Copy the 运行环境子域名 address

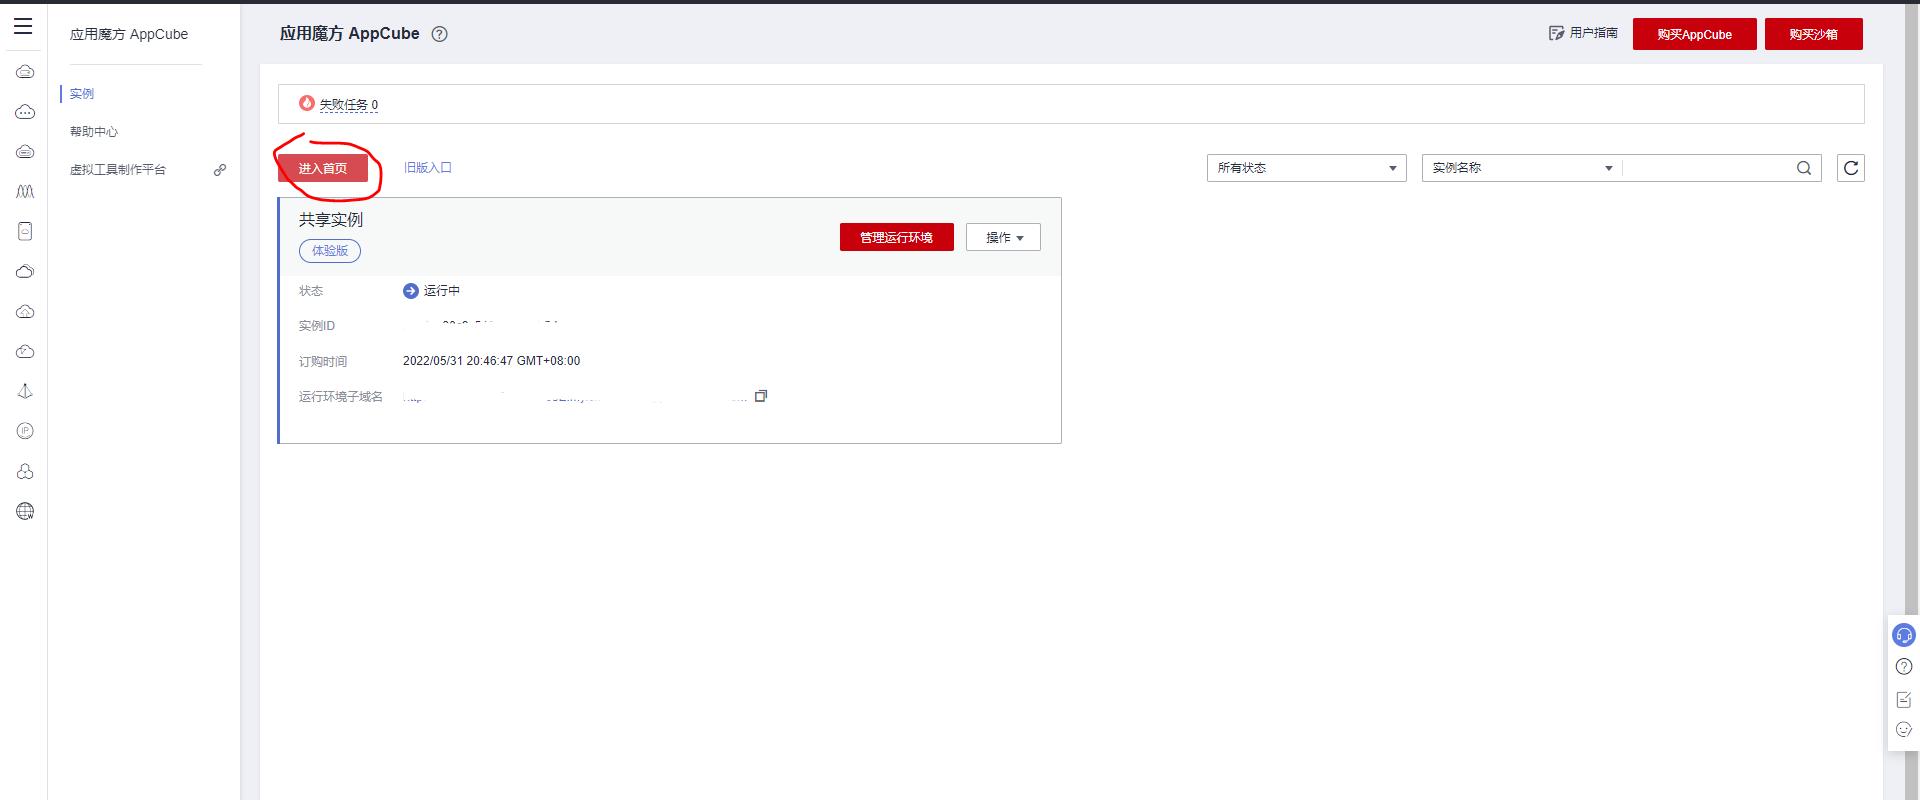tap(761, 396)
